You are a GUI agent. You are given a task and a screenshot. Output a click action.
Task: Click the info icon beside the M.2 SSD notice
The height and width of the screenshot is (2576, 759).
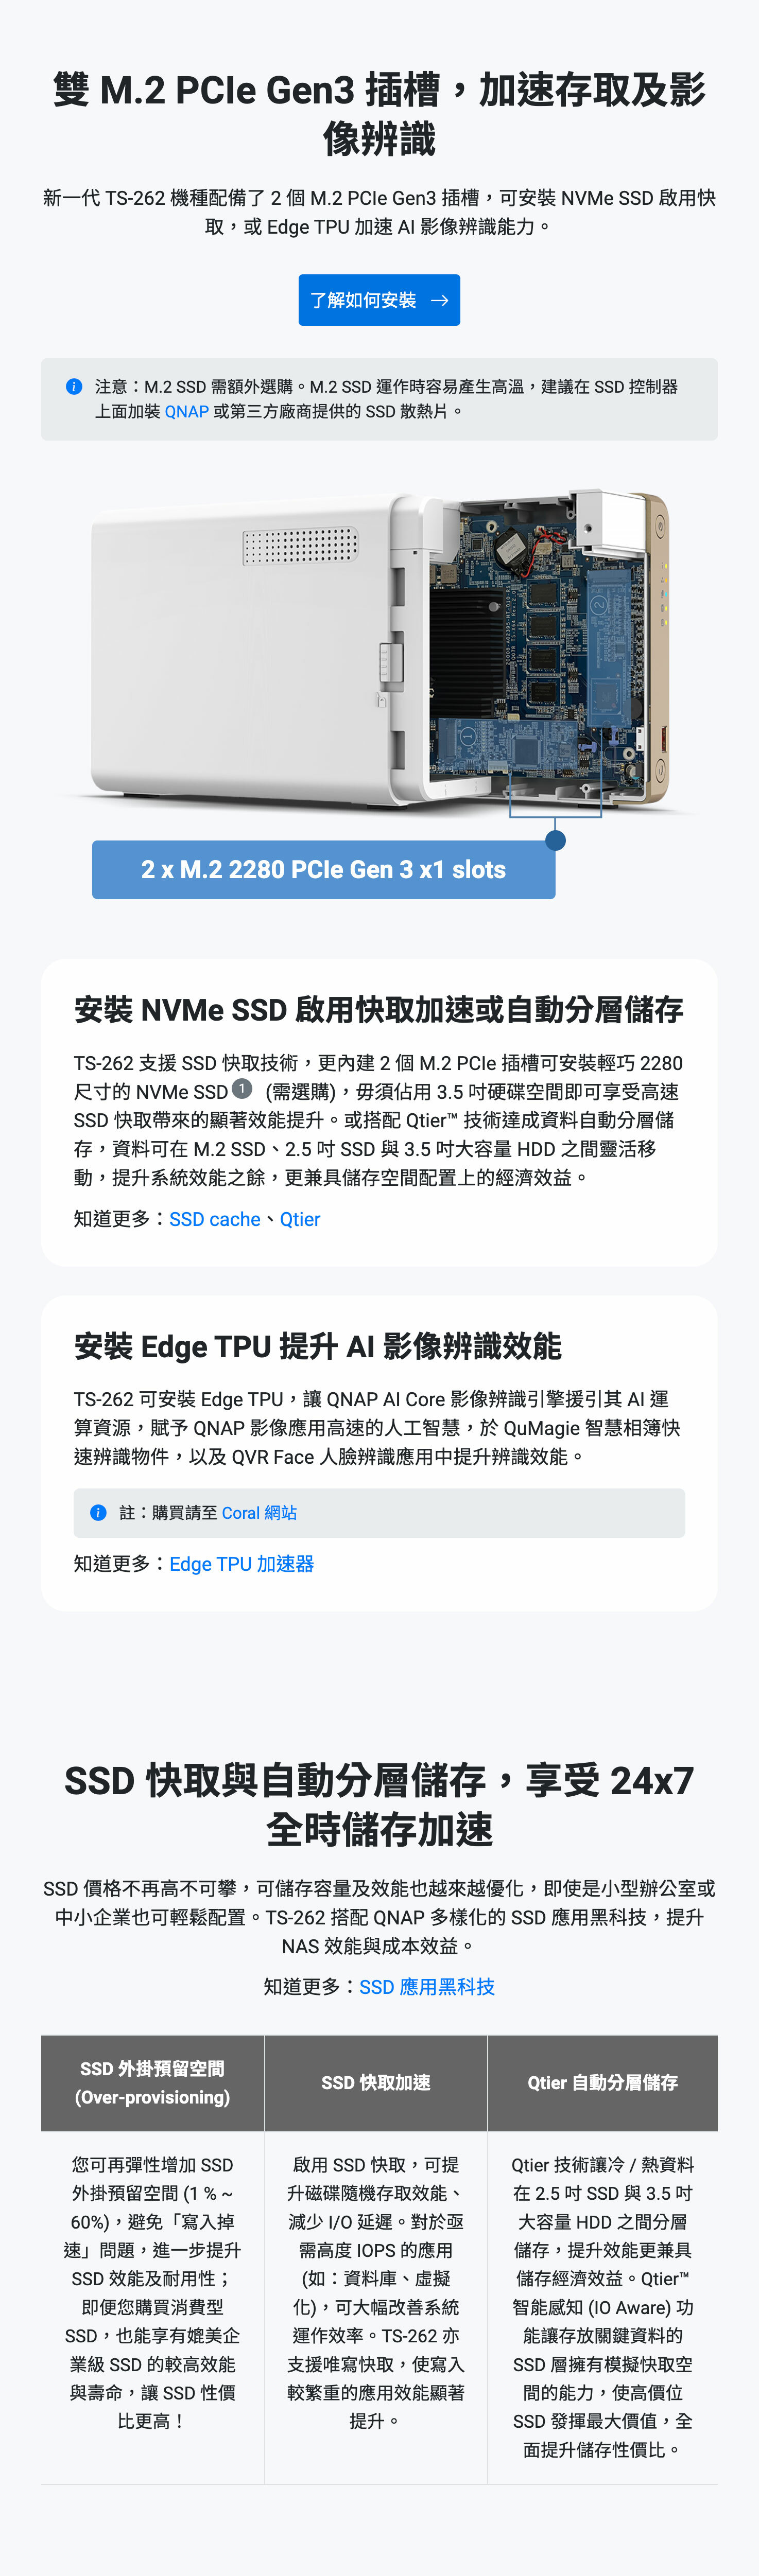pos(74,386)
